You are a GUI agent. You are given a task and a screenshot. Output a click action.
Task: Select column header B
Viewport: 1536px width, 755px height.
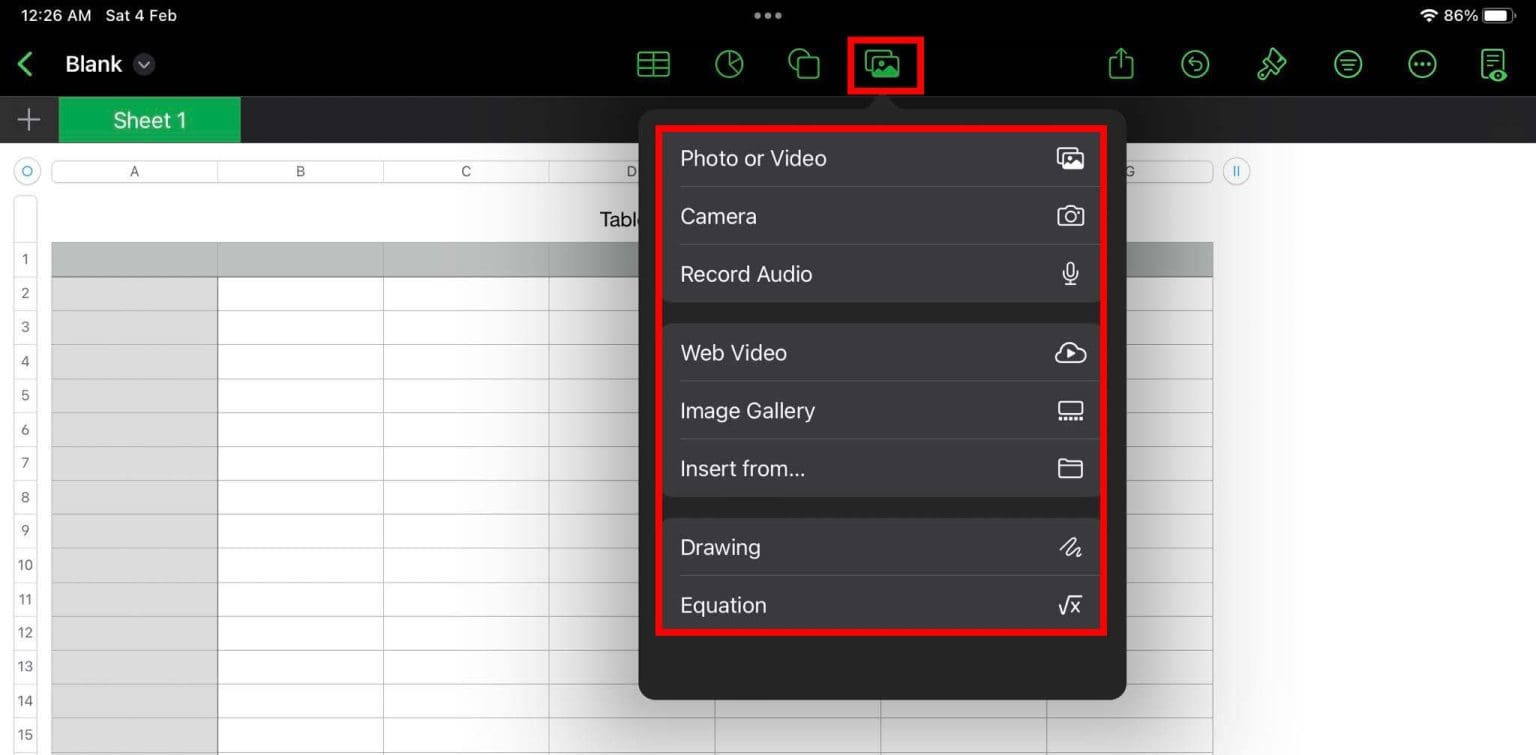300,170
